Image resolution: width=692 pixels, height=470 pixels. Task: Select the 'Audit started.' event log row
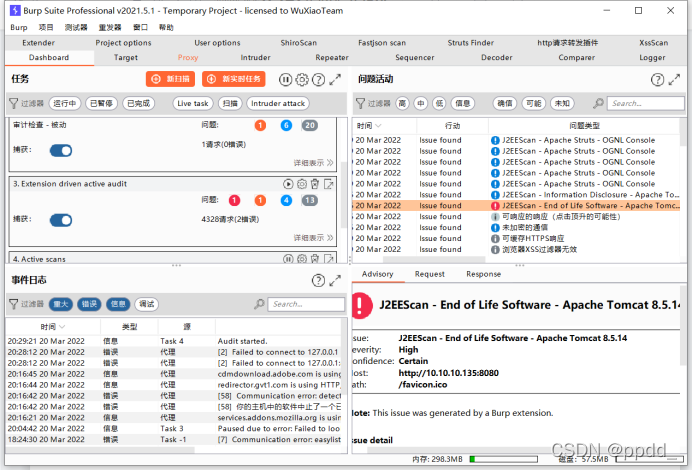[x=174, y=341]
